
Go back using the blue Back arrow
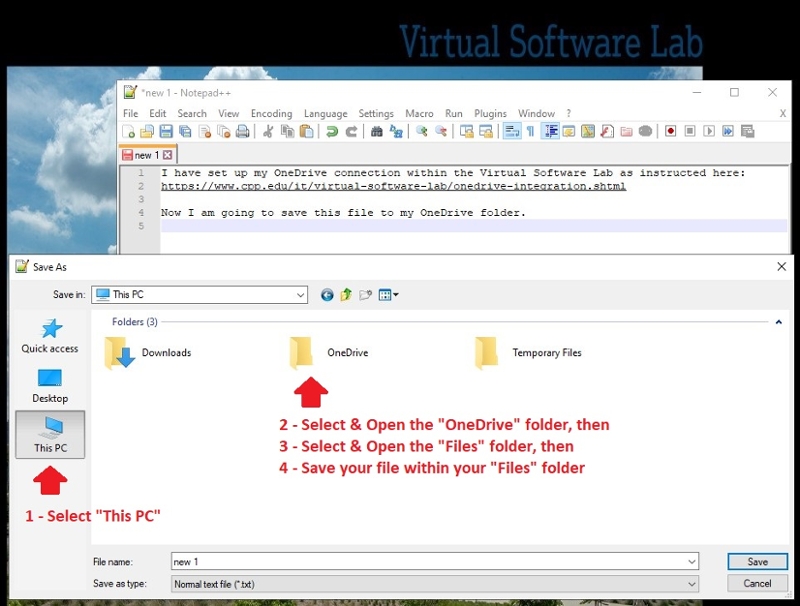[x=327, y=295]
